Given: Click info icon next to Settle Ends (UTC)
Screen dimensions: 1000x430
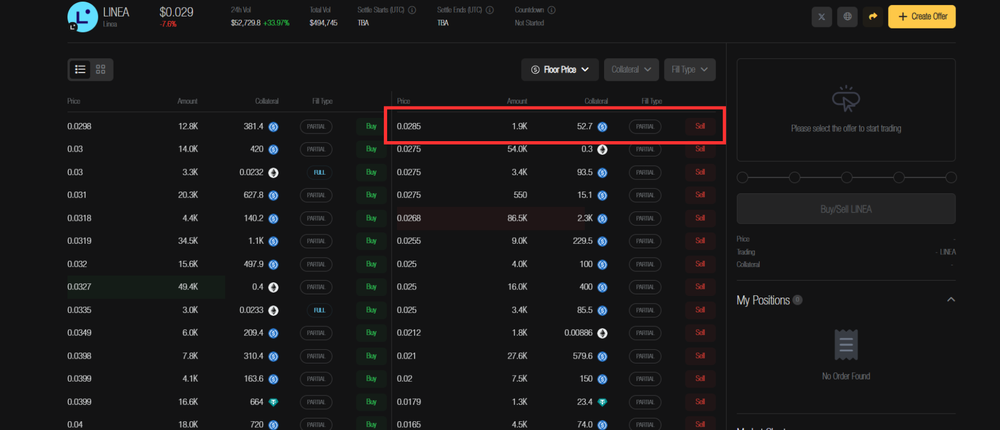Looking at the screenshot, I should pyautogui.click(x=489, y=10).
